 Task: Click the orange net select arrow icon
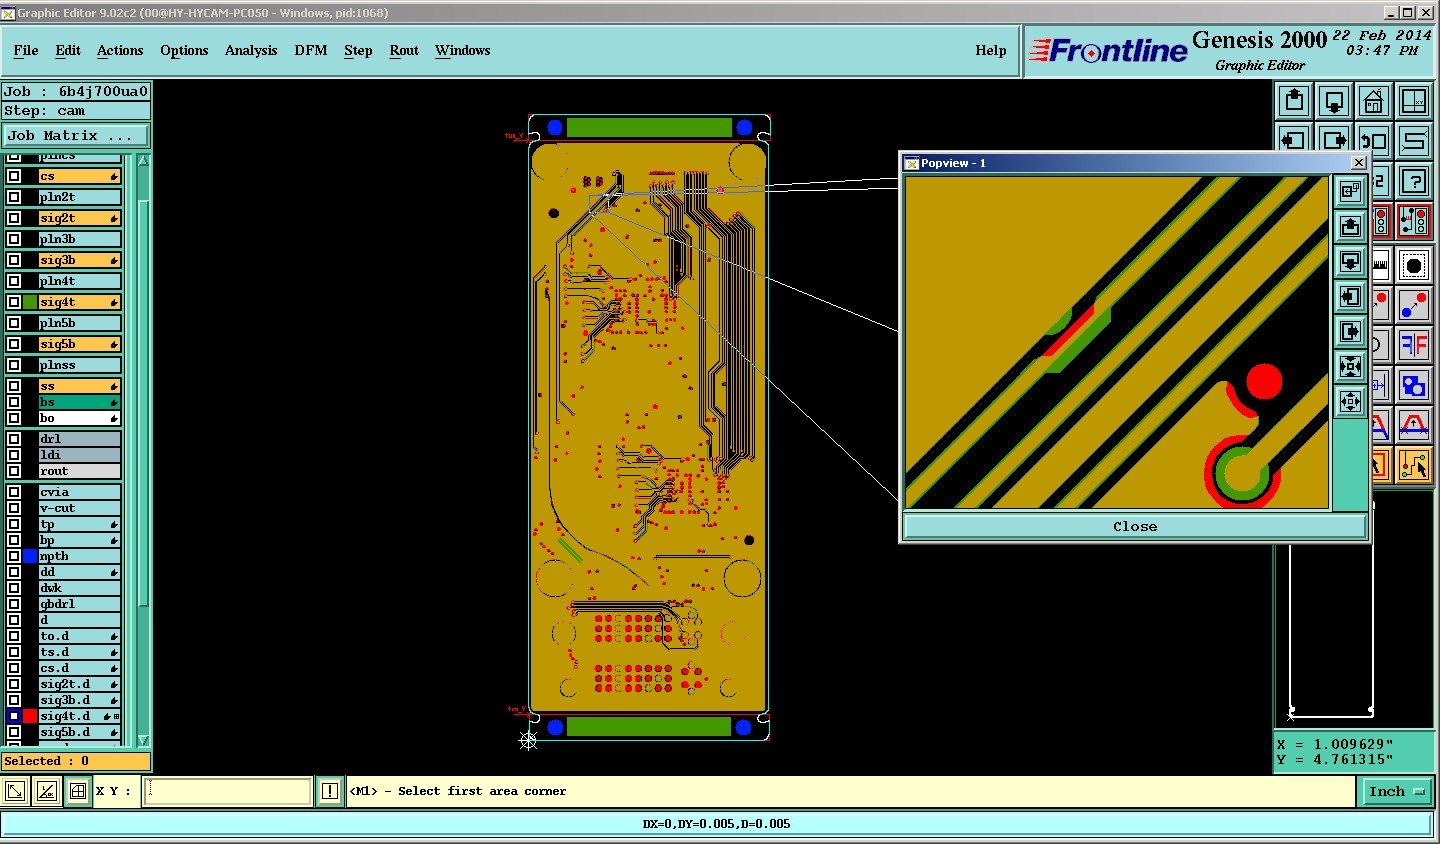point(1414,465)
